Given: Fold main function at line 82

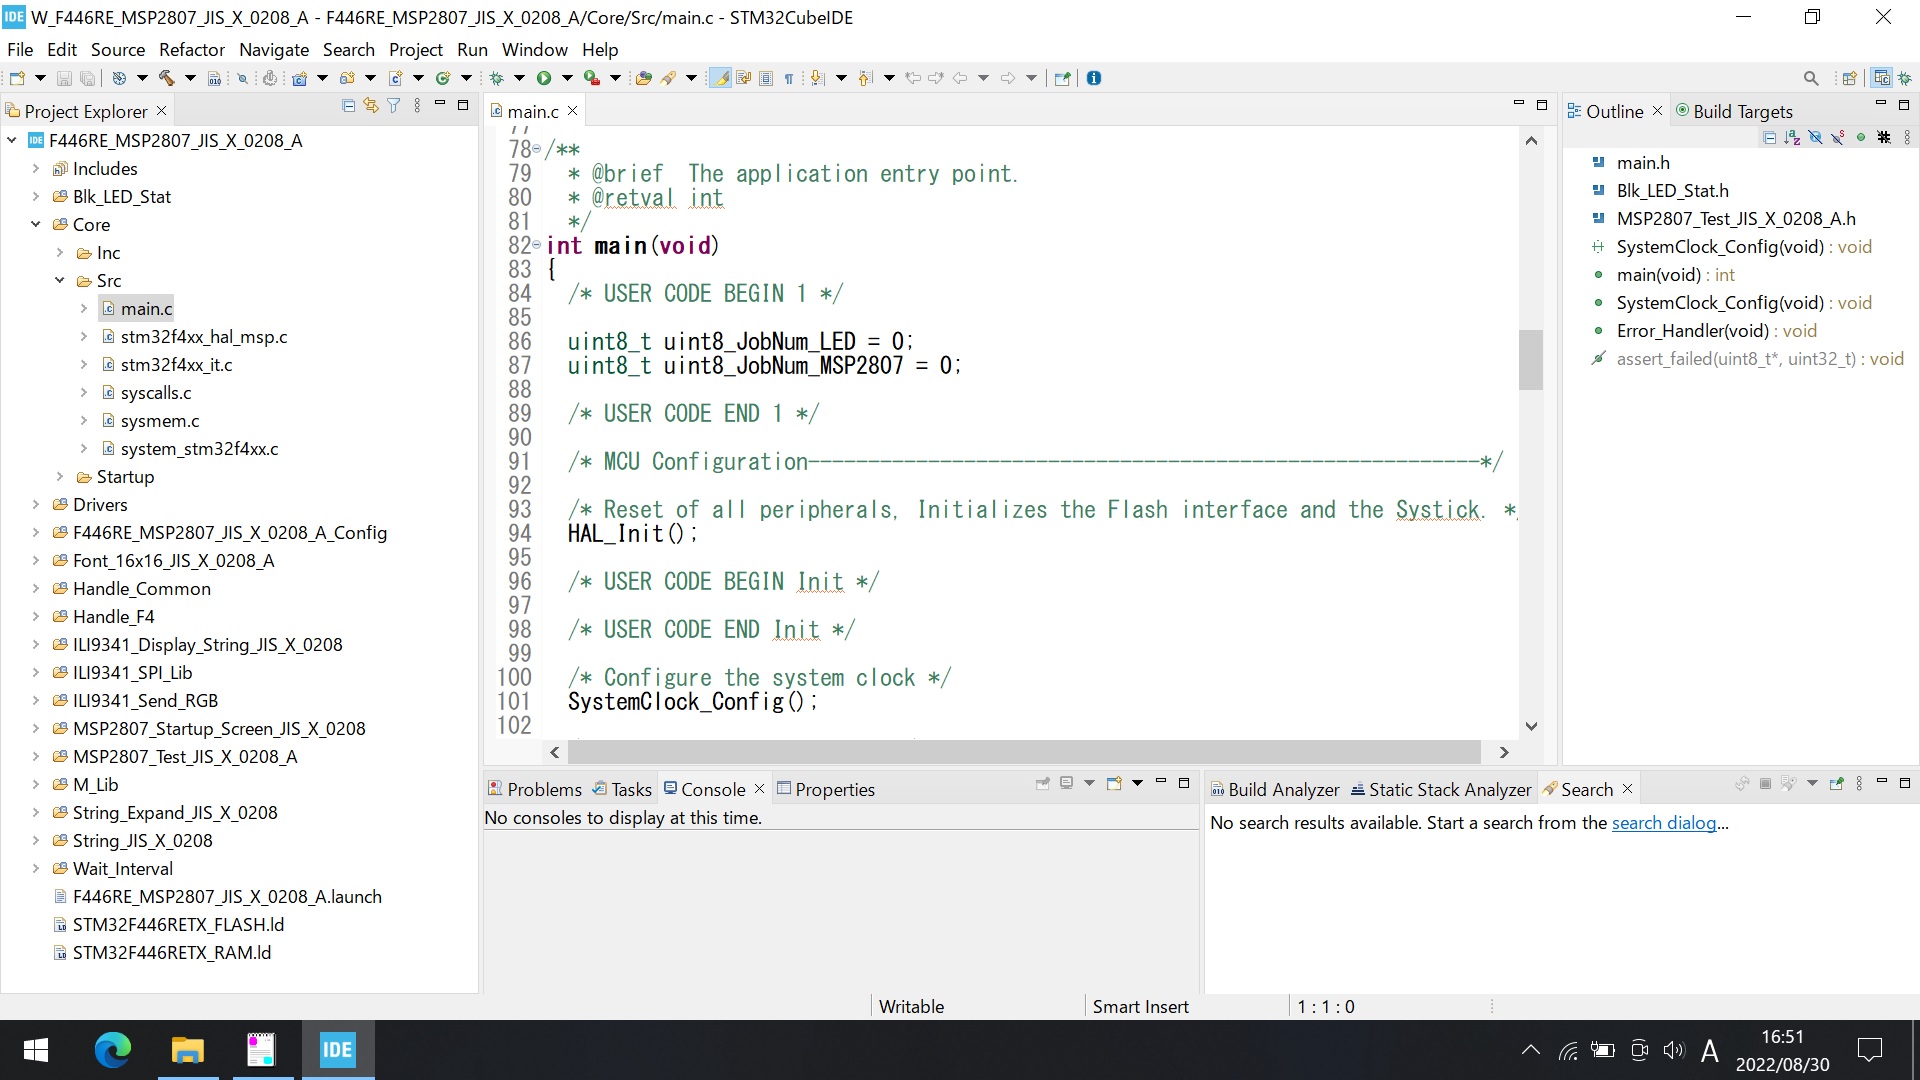Looking at the screenshot, I should point(537,245).
